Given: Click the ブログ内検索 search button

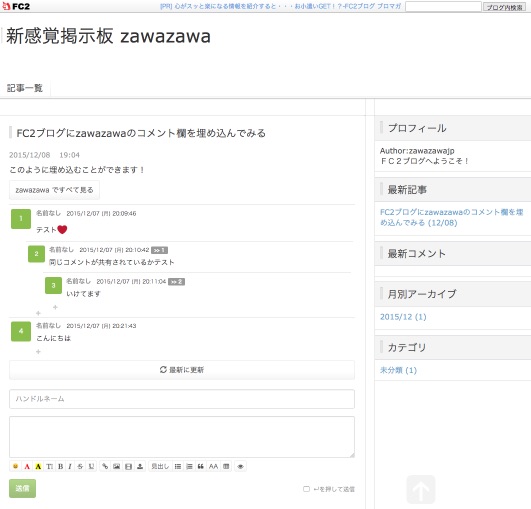Looking at the screenshot, I should (505, 7).
